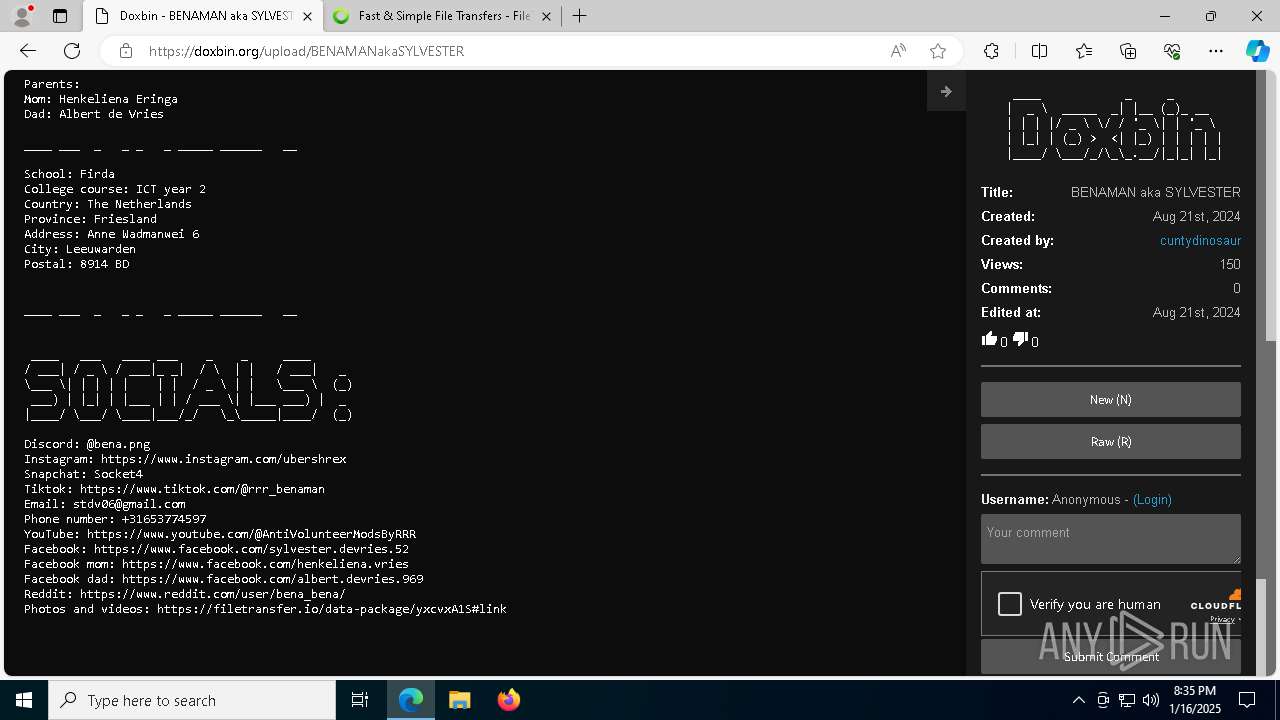Open Edge Settings and more menu
The height and width of the screenshot is (720, 1280).
1216,51
